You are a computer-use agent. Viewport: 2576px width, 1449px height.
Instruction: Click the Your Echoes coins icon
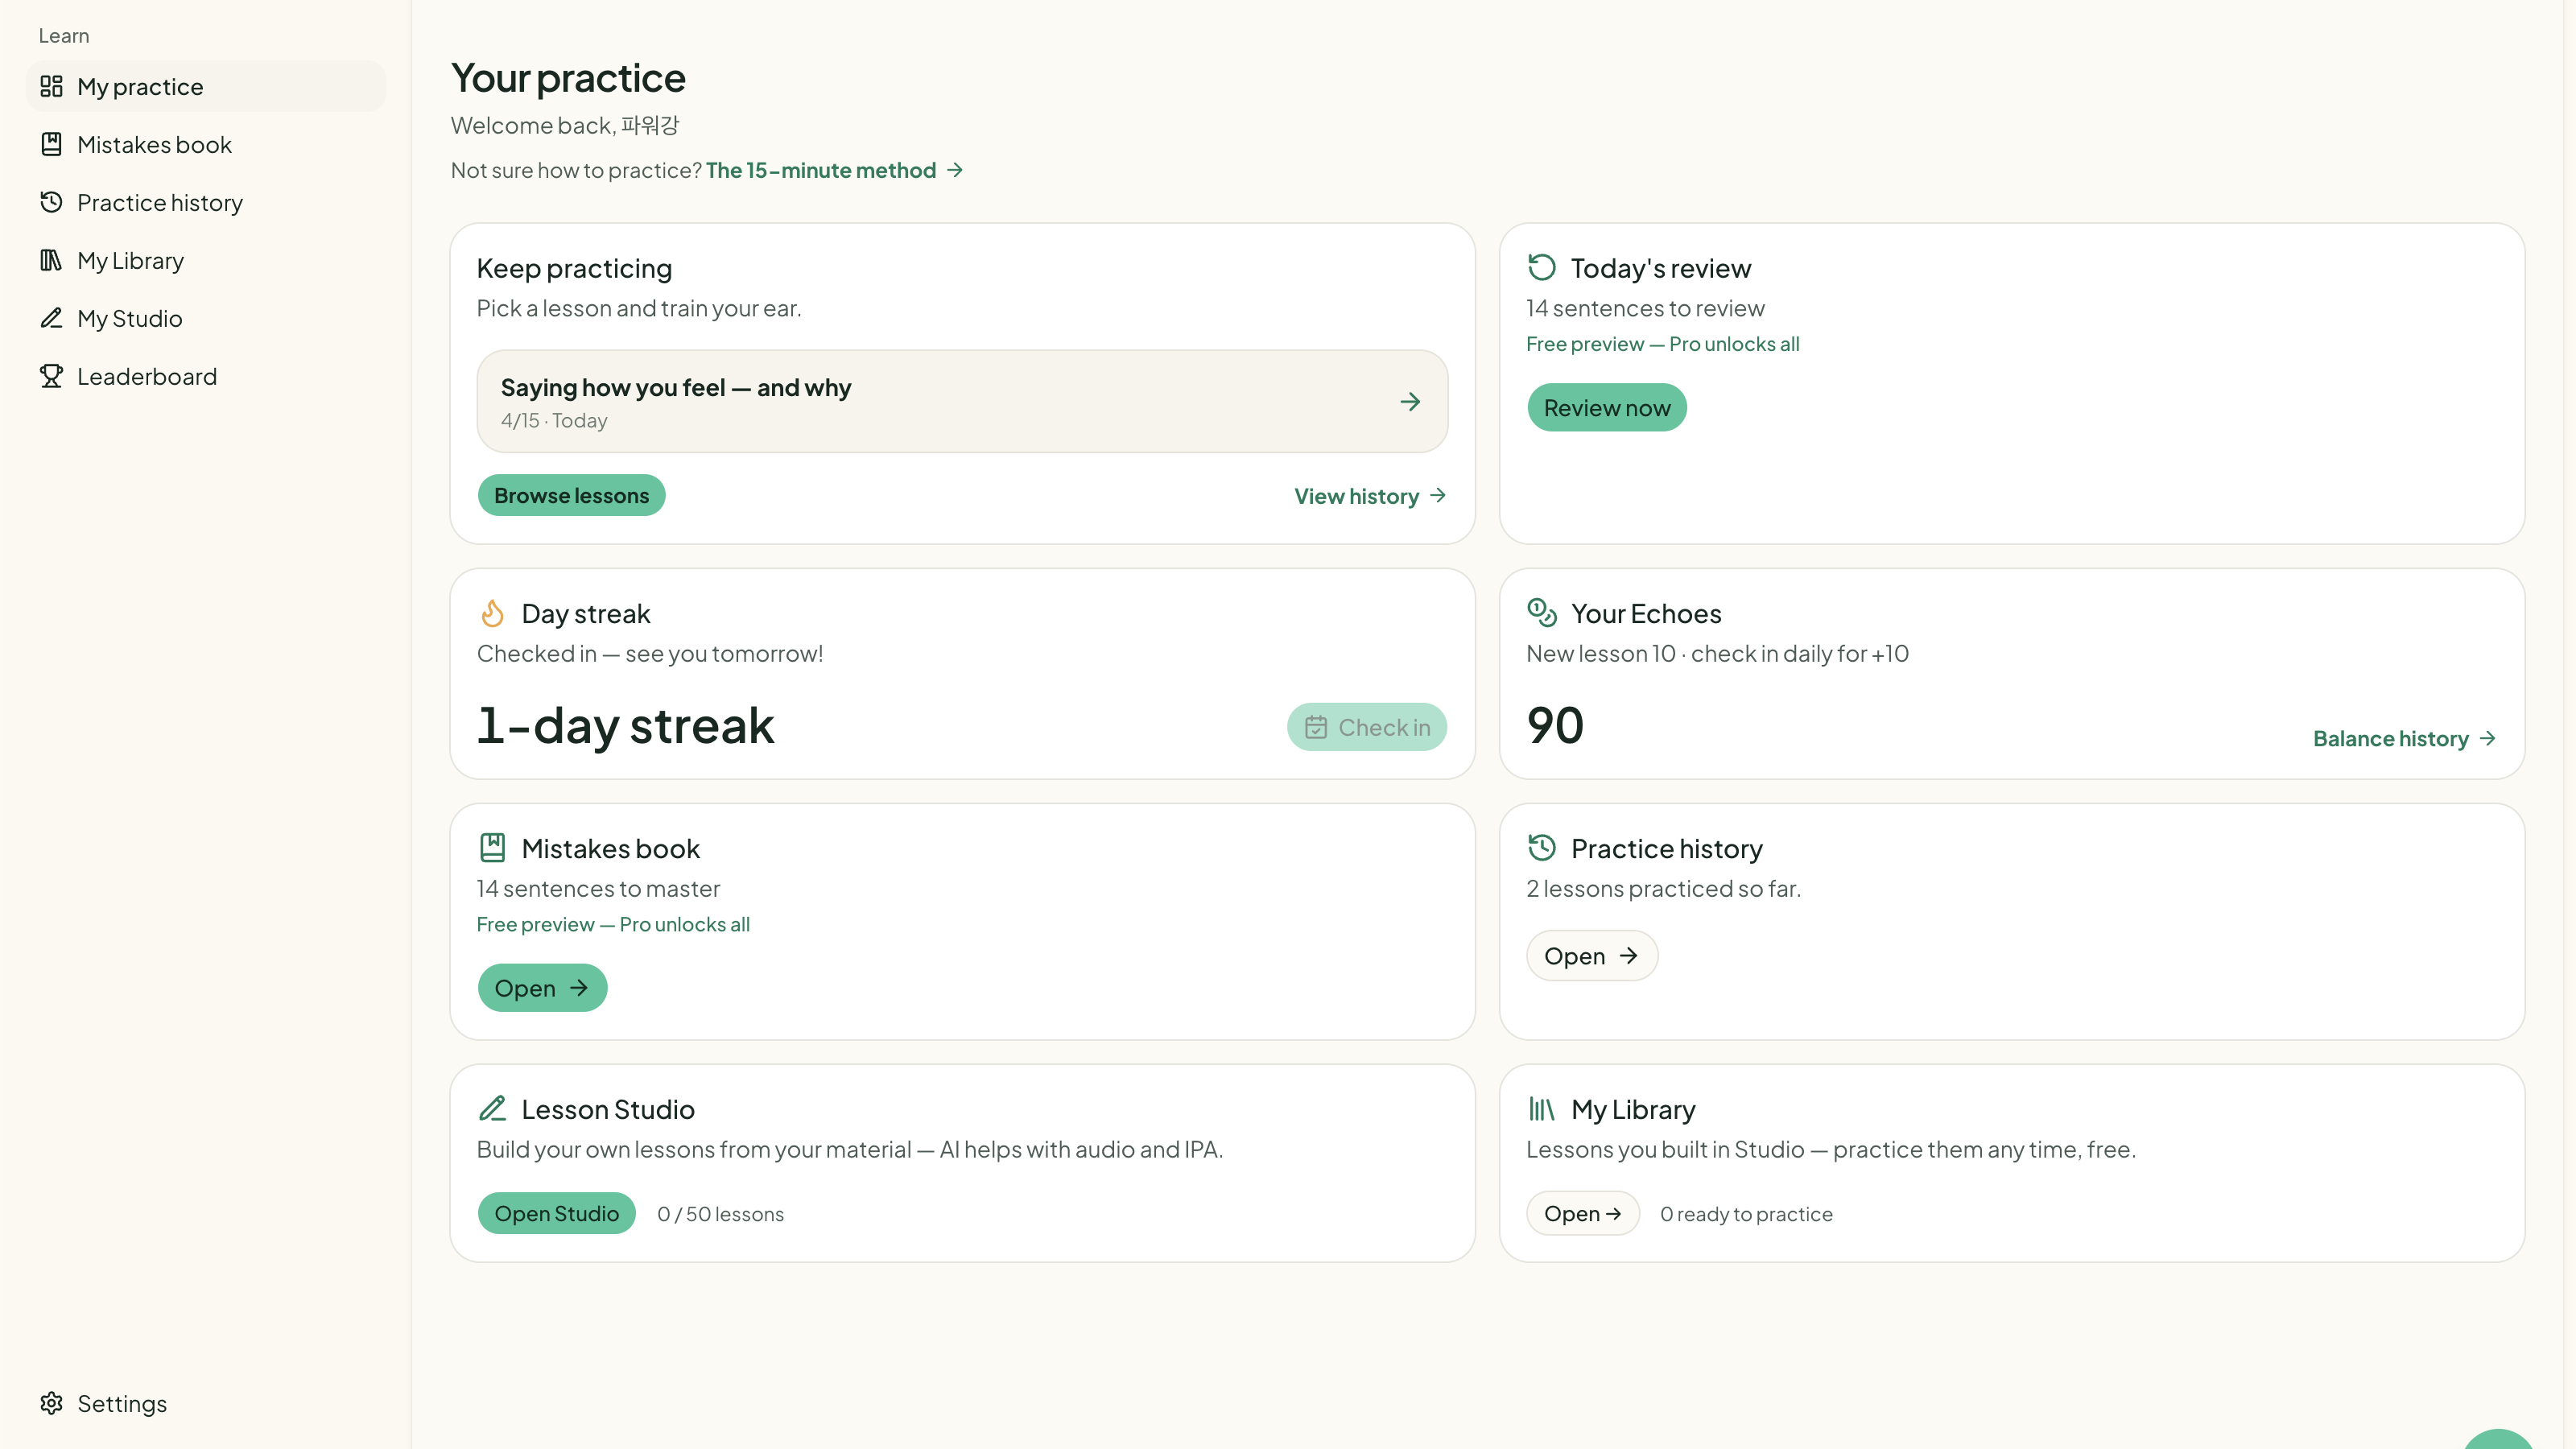(x=1542, y=612)
